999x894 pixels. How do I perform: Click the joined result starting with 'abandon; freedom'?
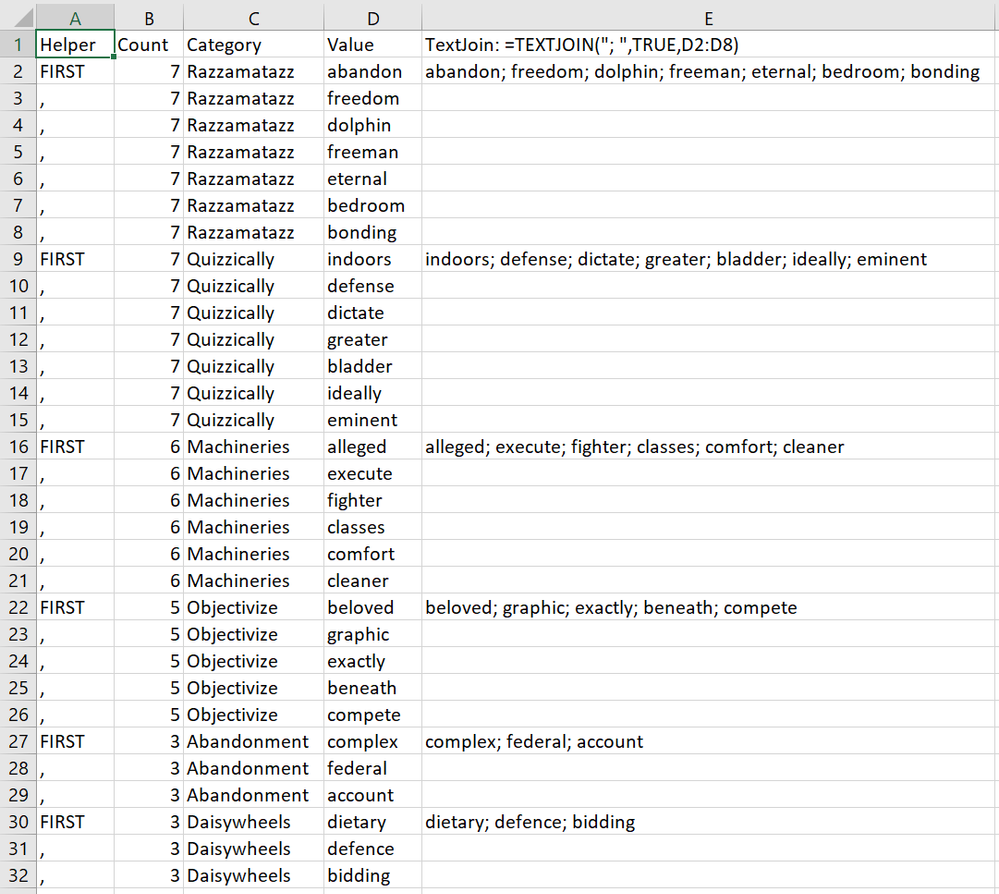(x=708, y=71)
